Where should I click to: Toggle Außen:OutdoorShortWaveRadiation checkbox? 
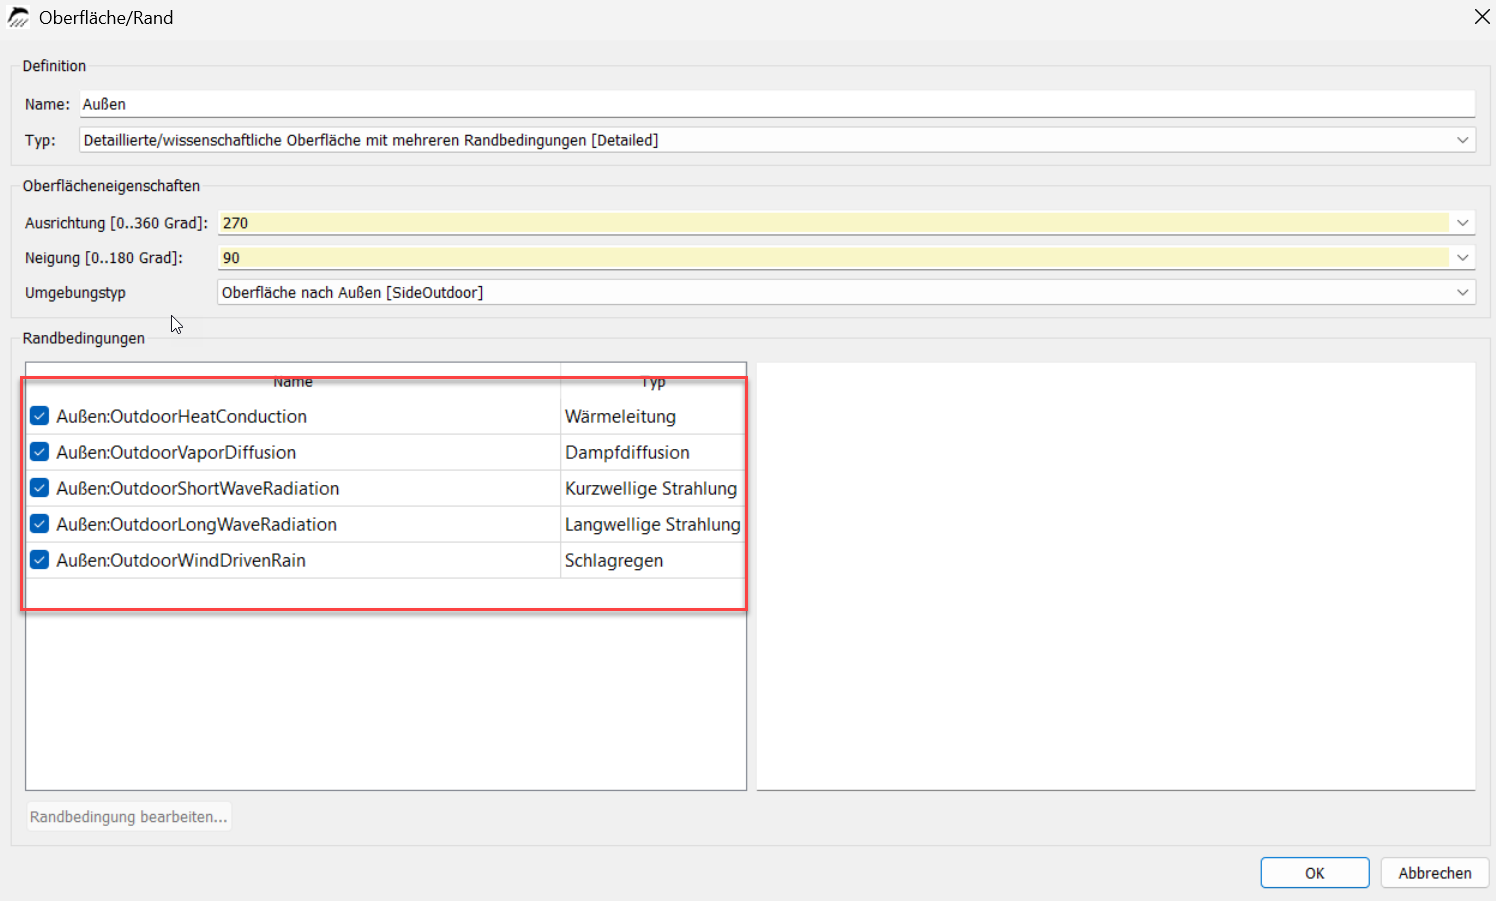point(39,488)
